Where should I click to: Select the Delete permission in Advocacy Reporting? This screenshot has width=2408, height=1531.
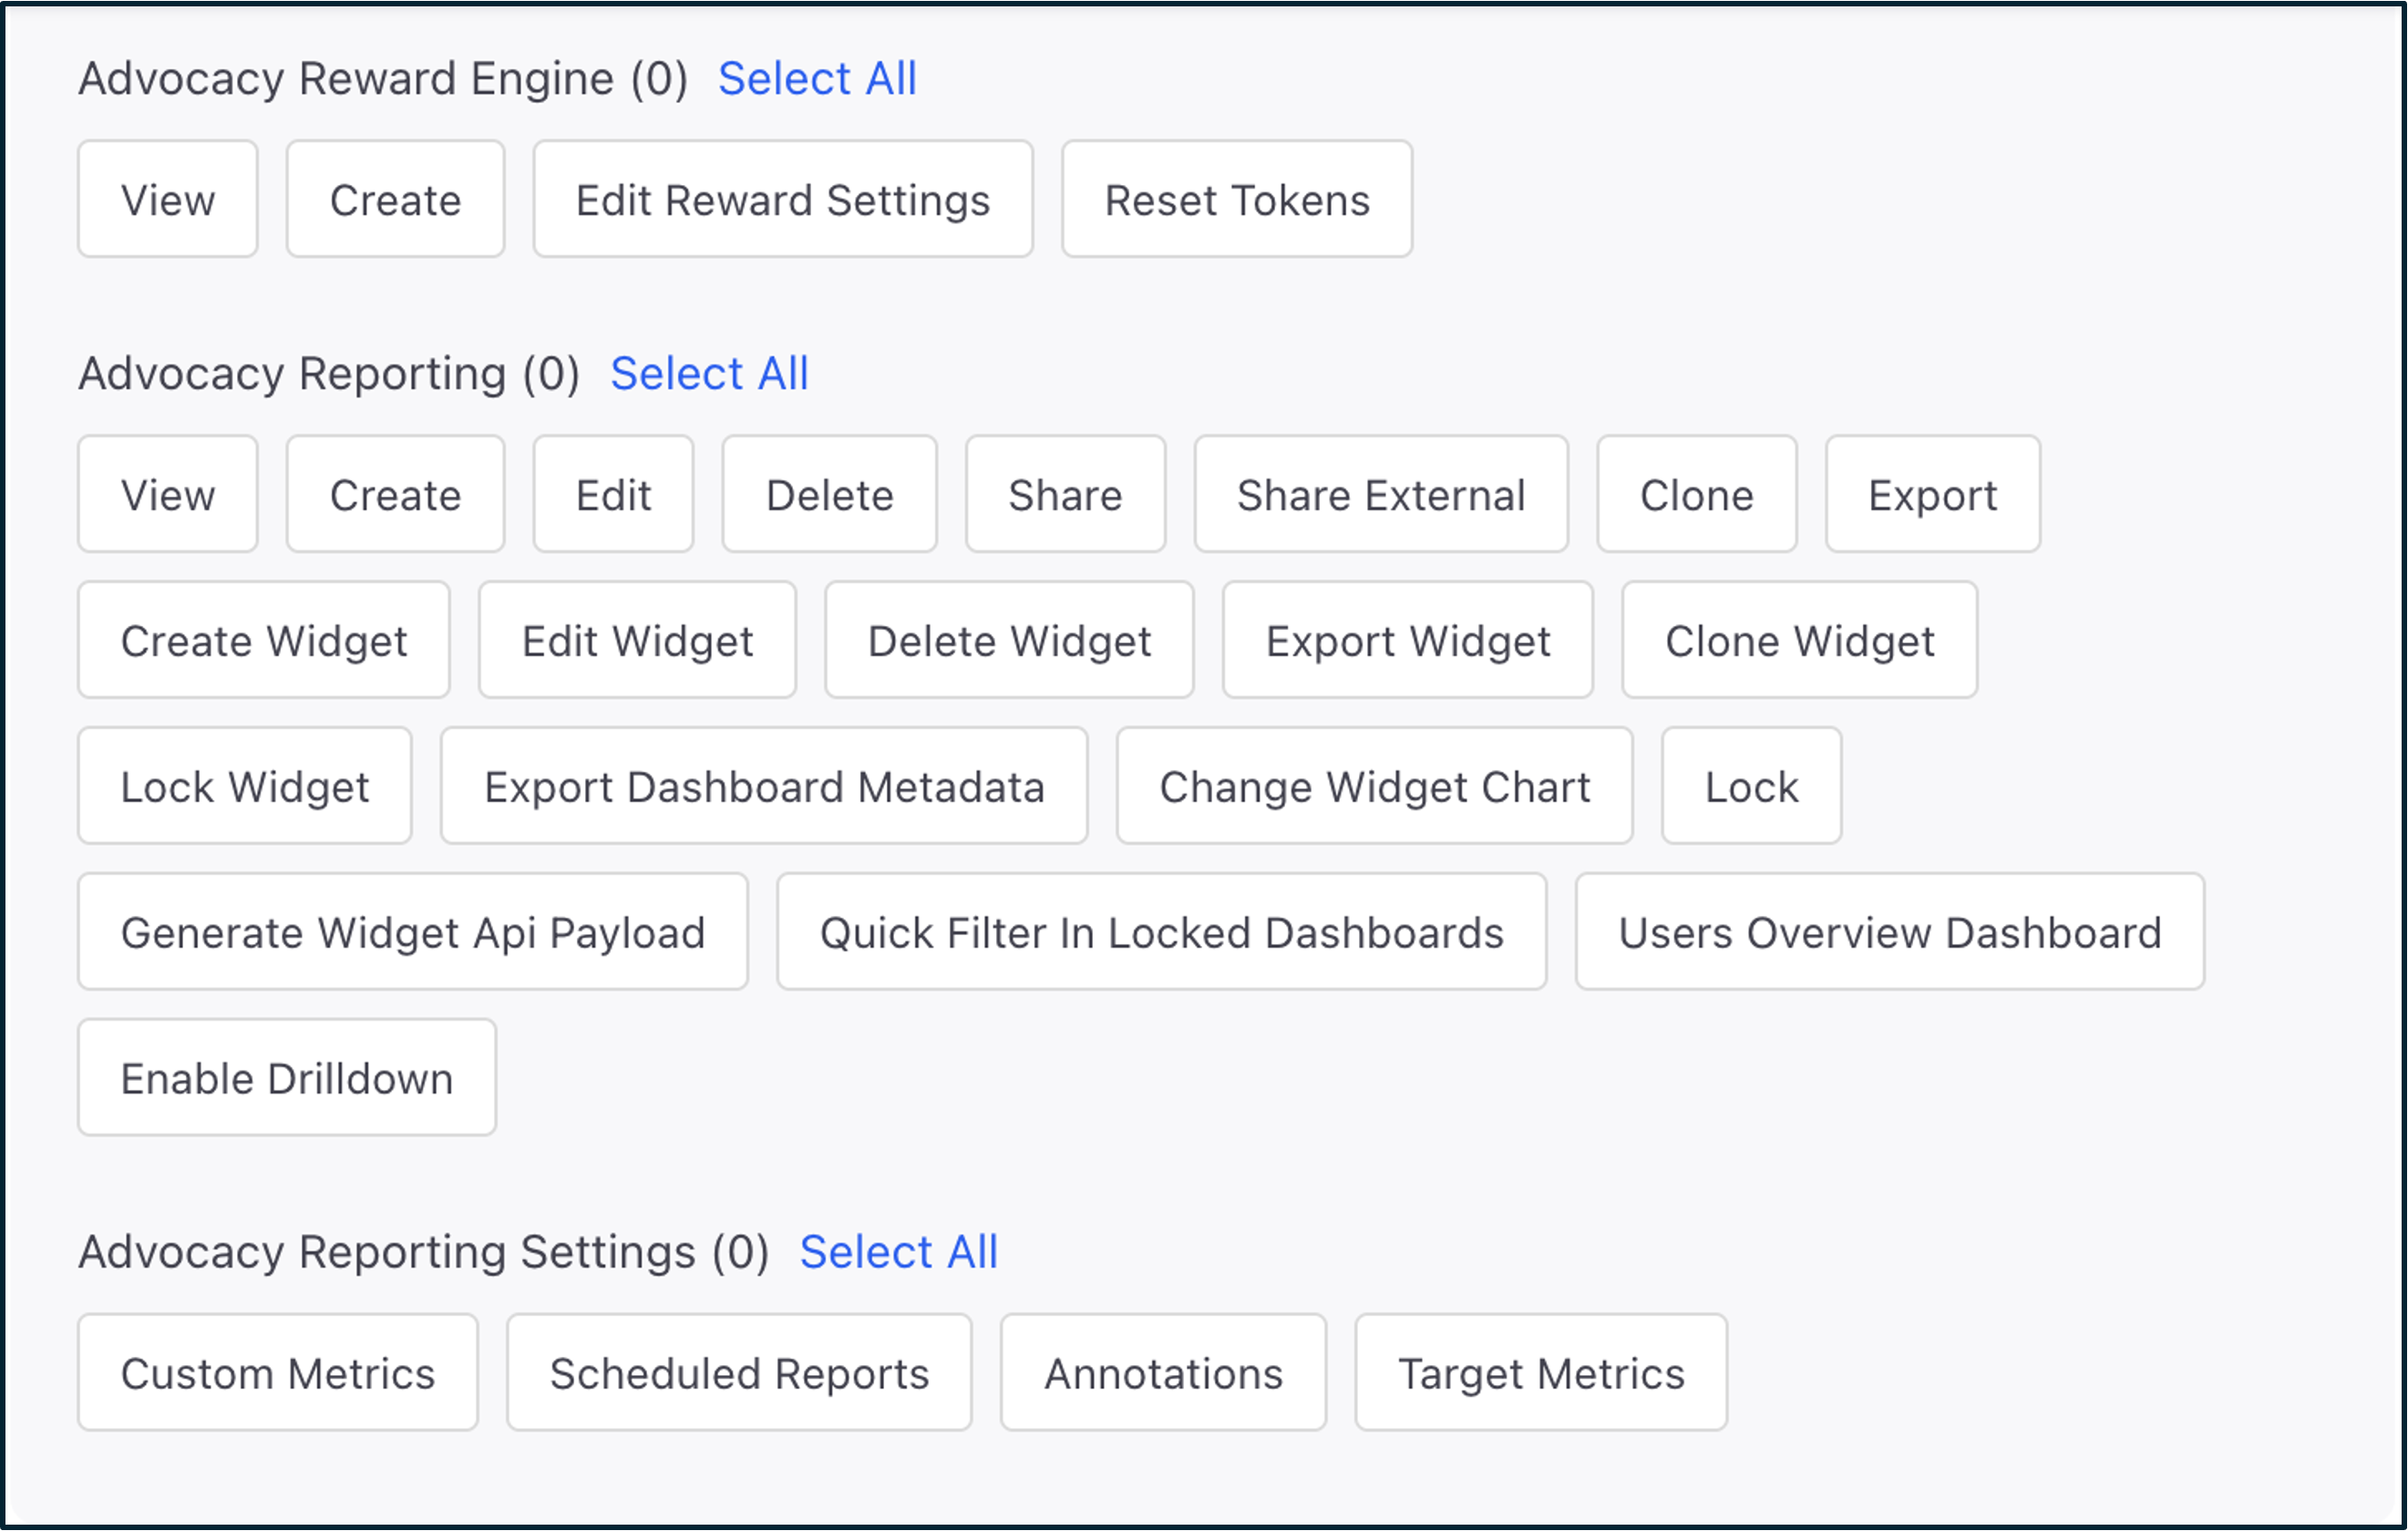pyautogui.click(x=829, y=494)
